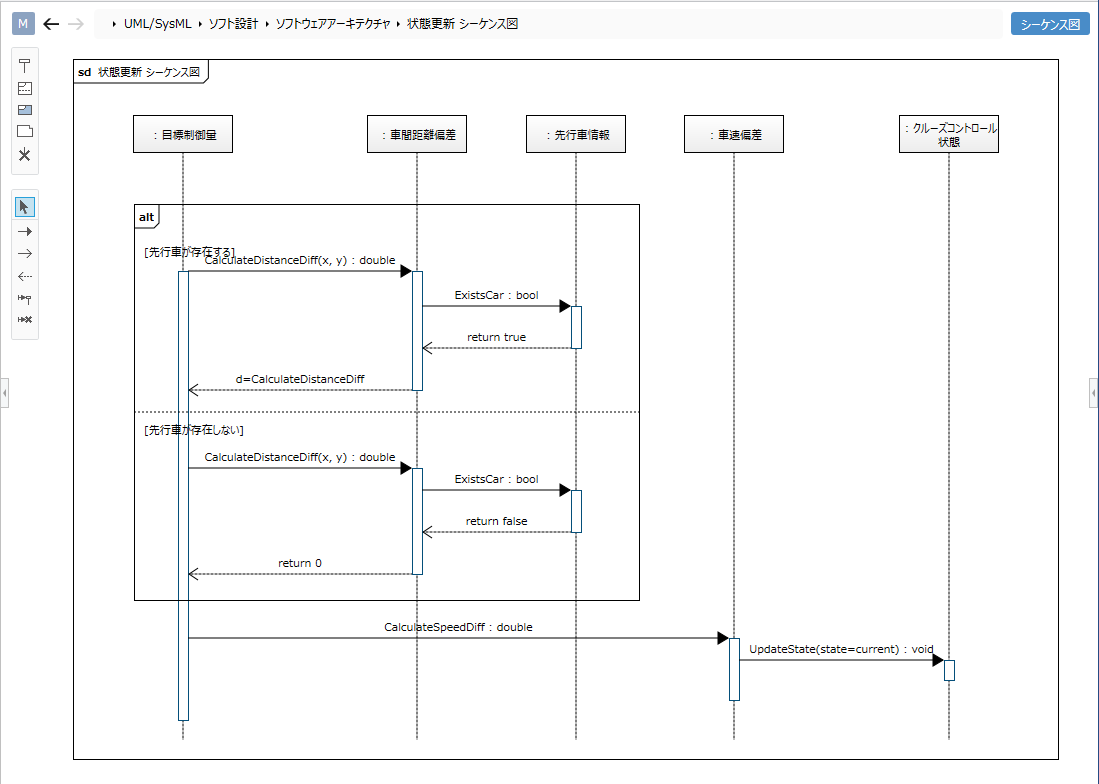Select the 車速偏差 lifeline head
This screenshot has width=1099, height=784.
[x=734, y=135]
